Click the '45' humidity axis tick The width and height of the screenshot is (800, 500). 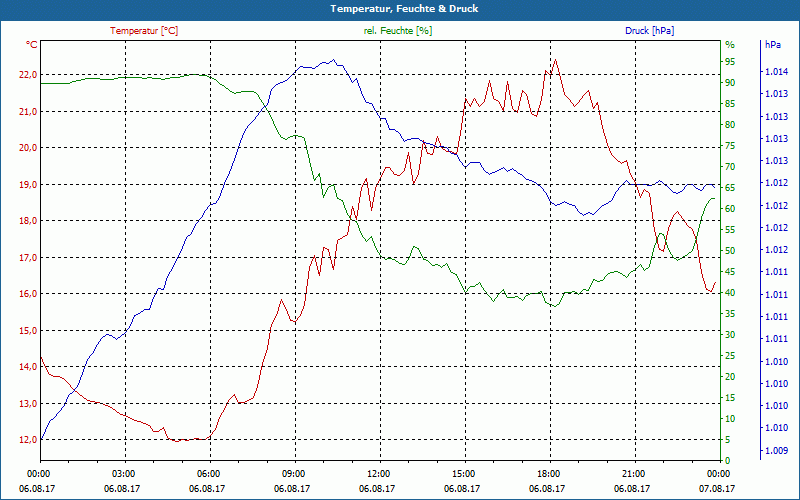(730, 272)
